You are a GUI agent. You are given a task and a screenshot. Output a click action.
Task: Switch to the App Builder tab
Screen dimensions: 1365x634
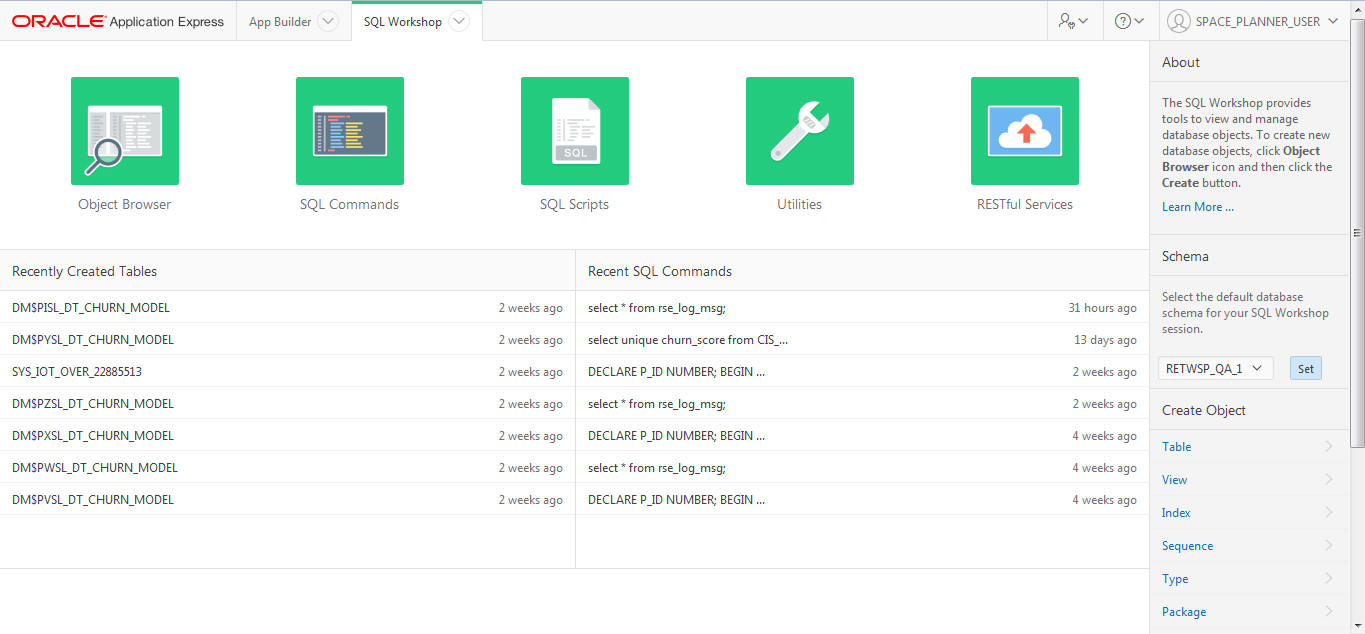pos(280,21)
